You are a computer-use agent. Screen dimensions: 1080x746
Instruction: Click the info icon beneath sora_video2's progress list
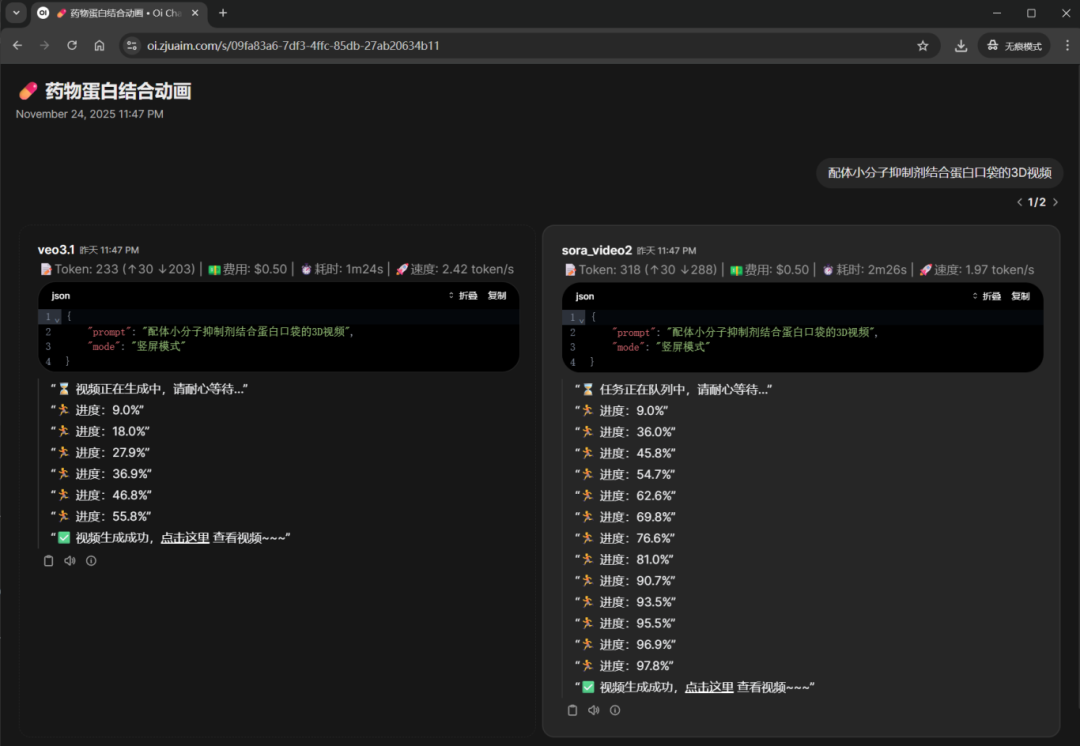(x=615, y=710)
